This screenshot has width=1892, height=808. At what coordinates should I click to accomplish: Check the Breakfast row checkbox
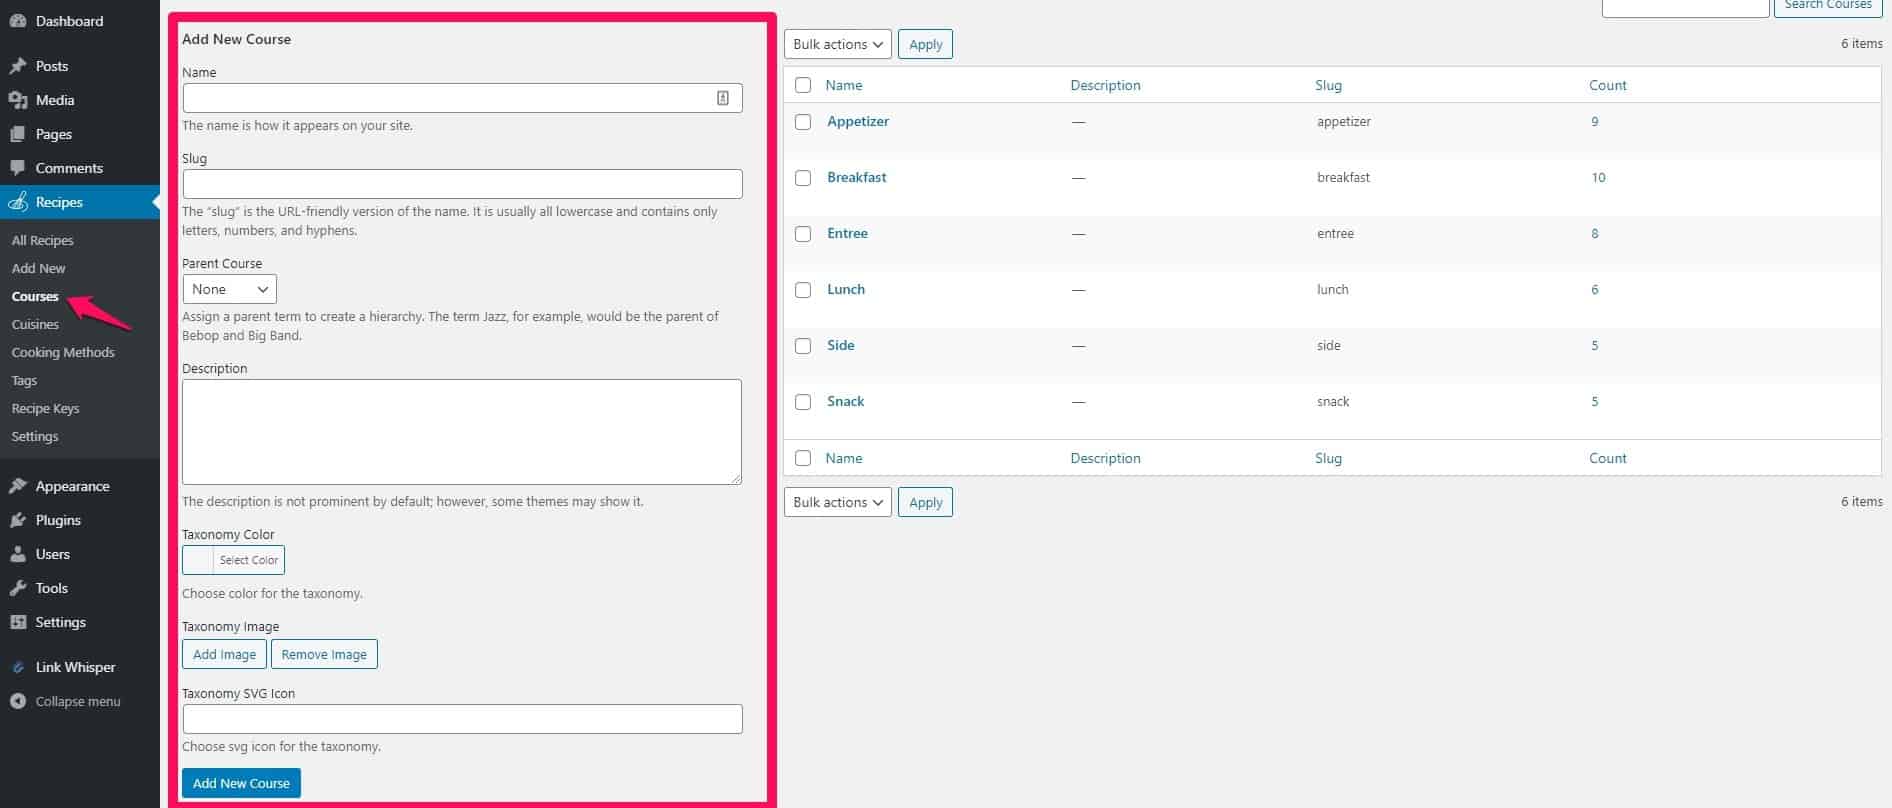803,178
